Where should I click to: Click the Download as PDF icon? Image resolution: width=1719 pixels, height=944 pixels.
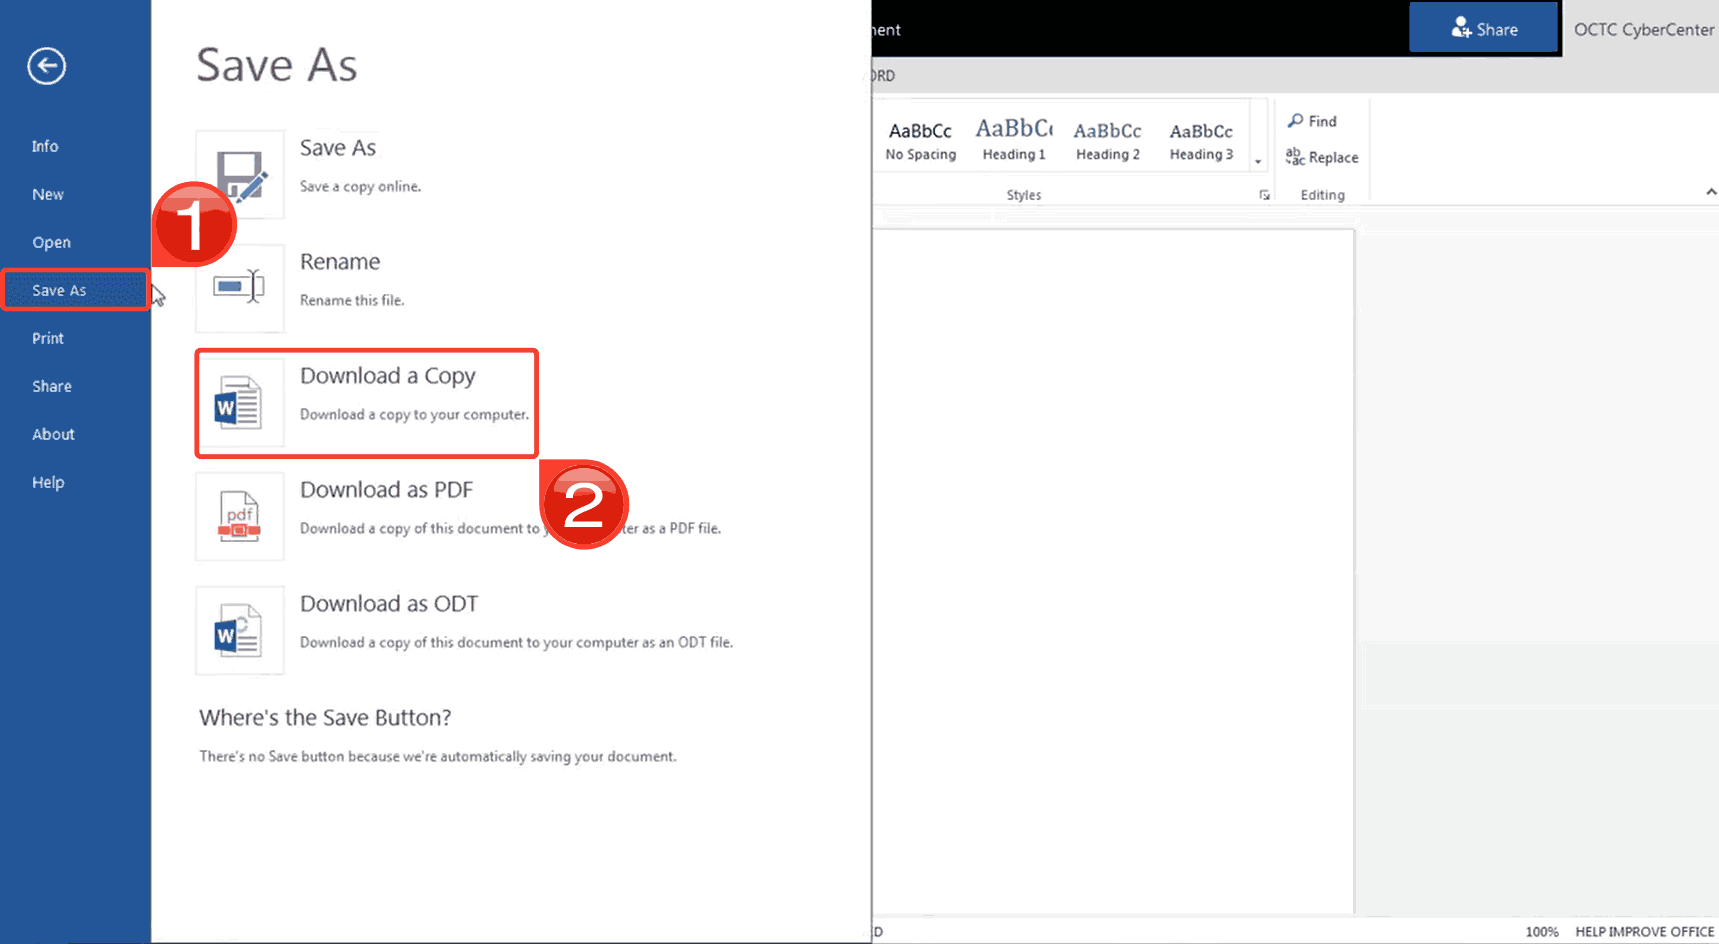point(240,516)
